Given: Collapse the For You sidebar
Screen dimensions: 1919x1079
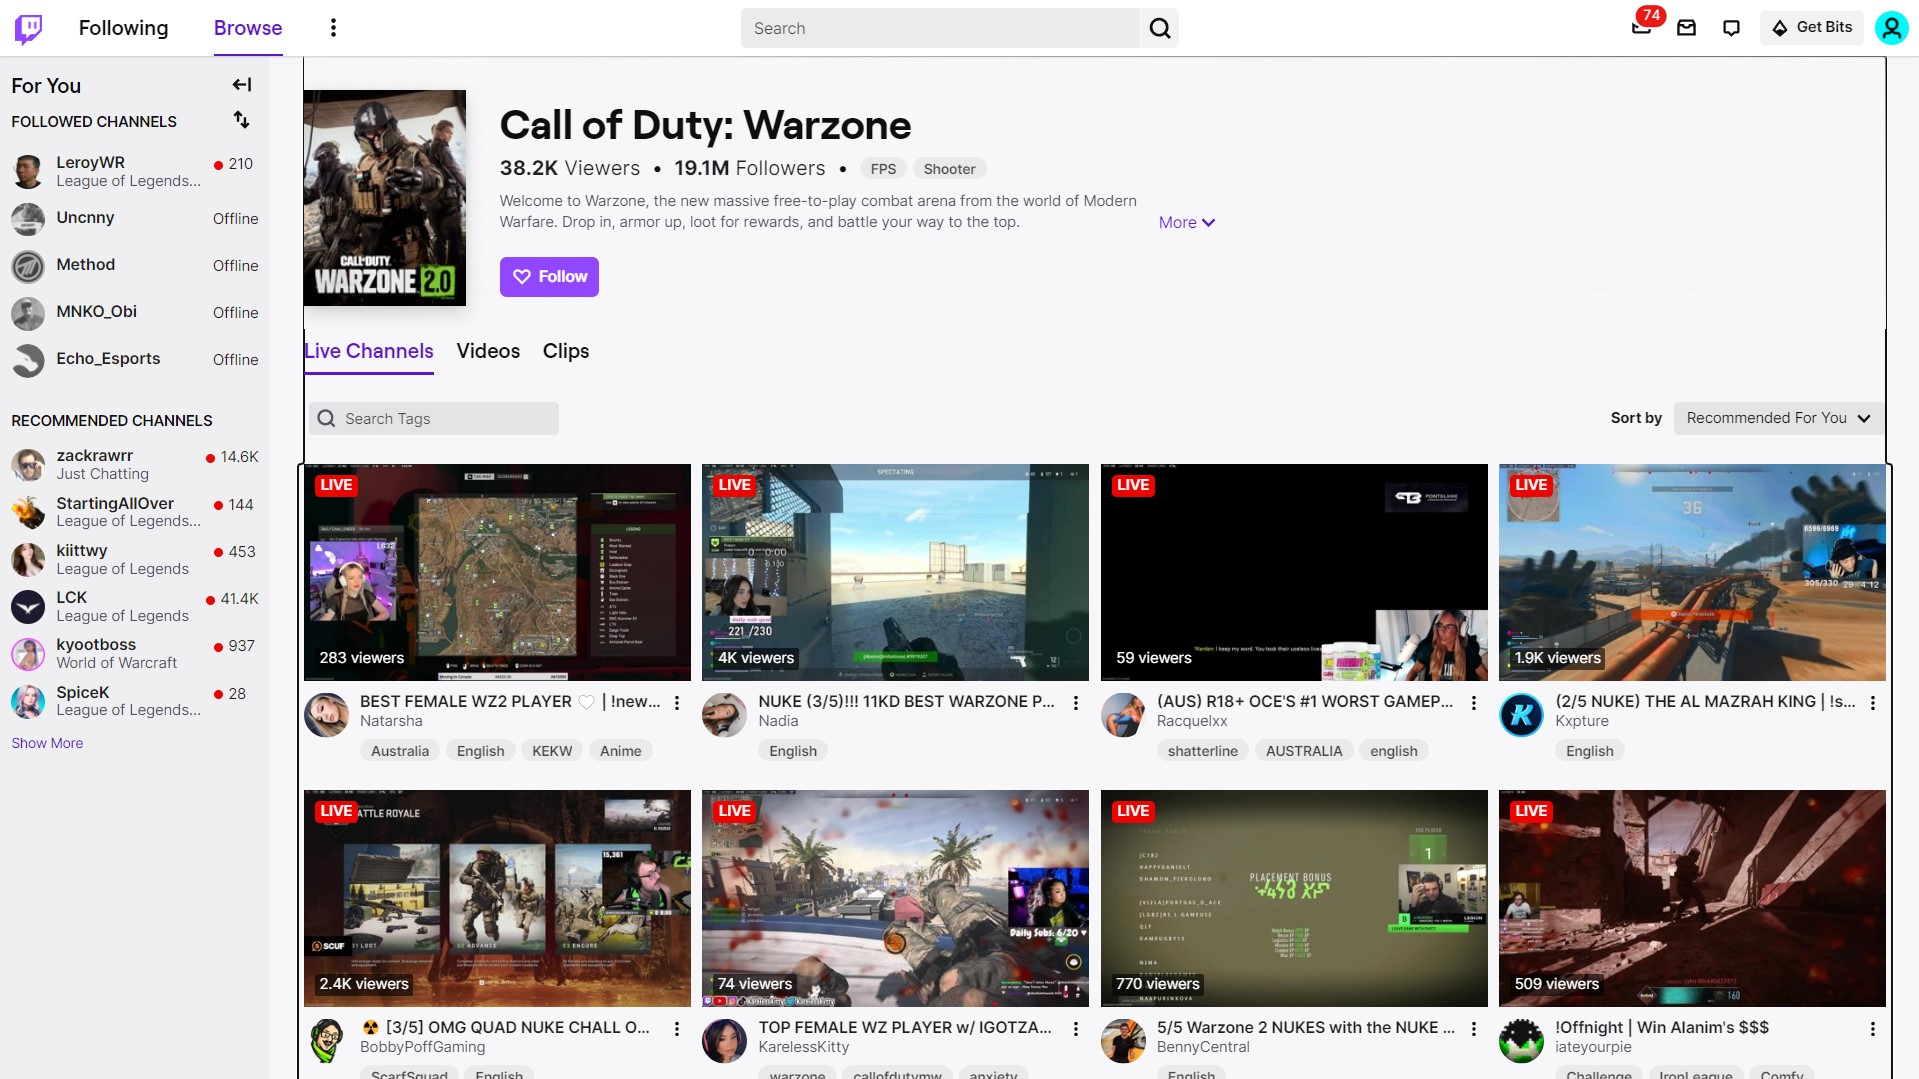Looking at the screenshot, I should point(241,85).
